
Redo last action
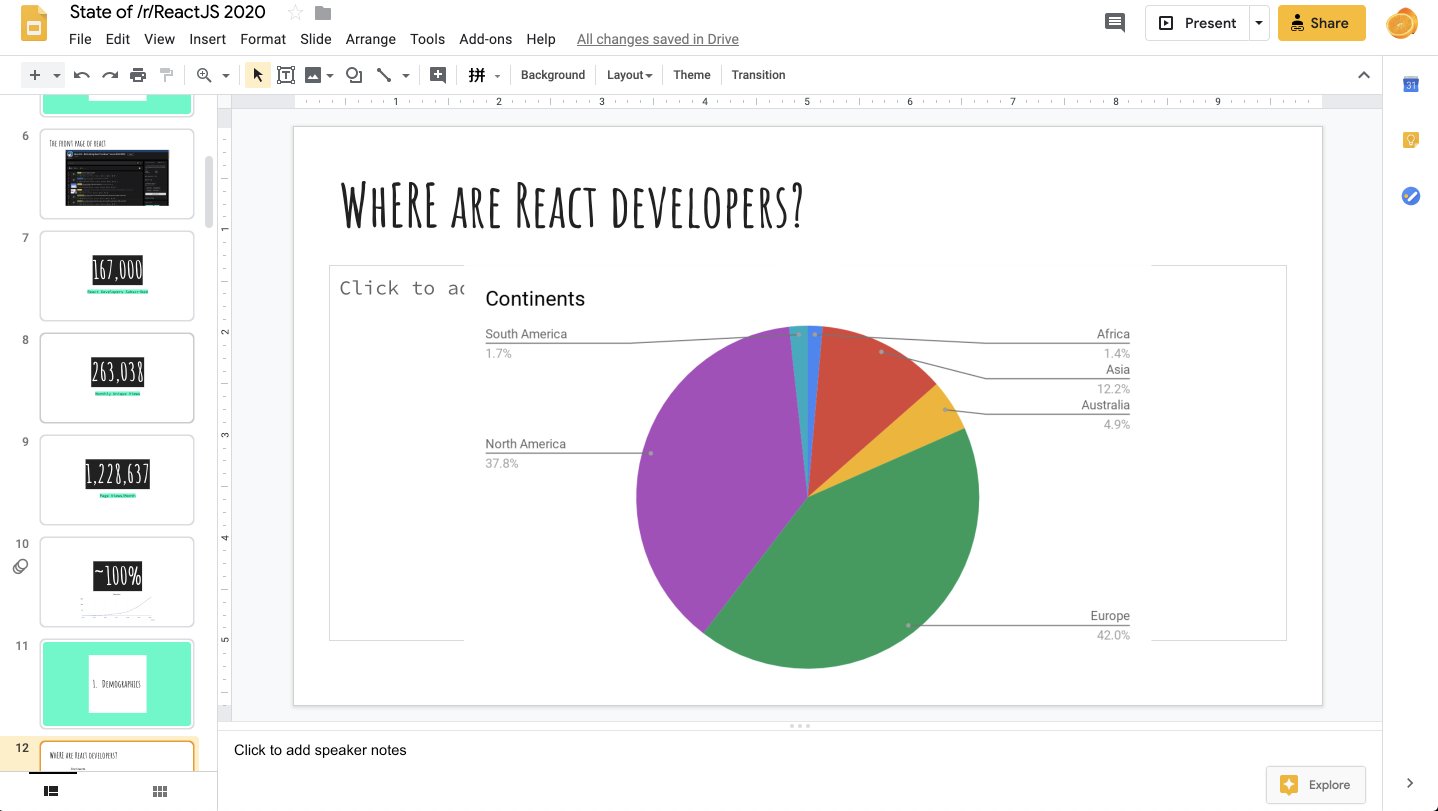click(110, 75)
